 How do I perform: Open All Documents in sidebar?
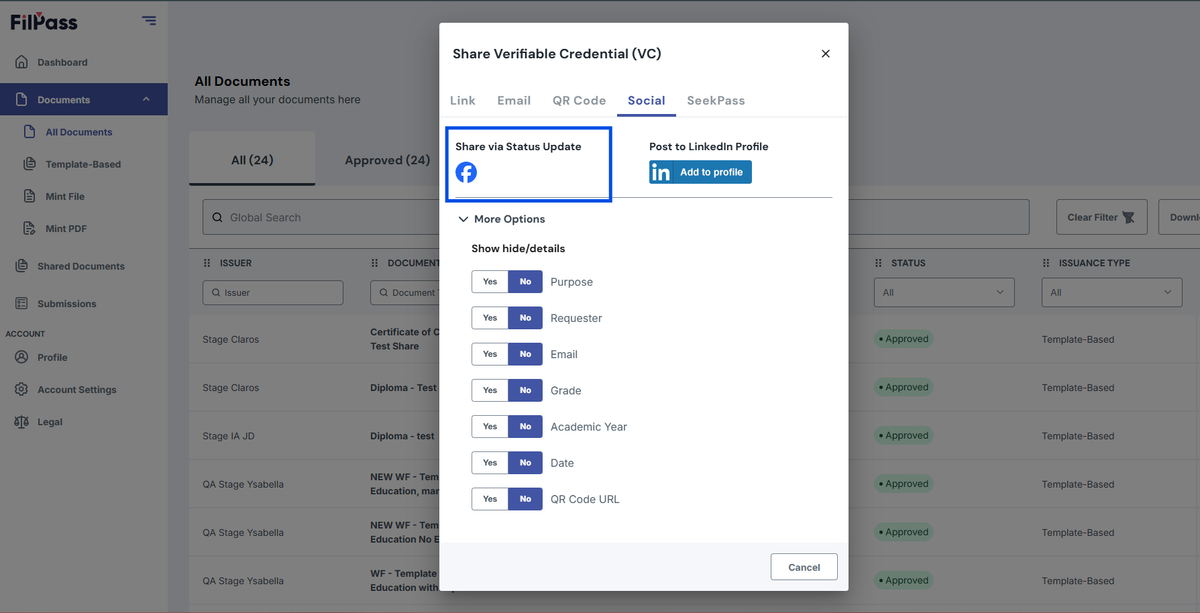point(79,132)
